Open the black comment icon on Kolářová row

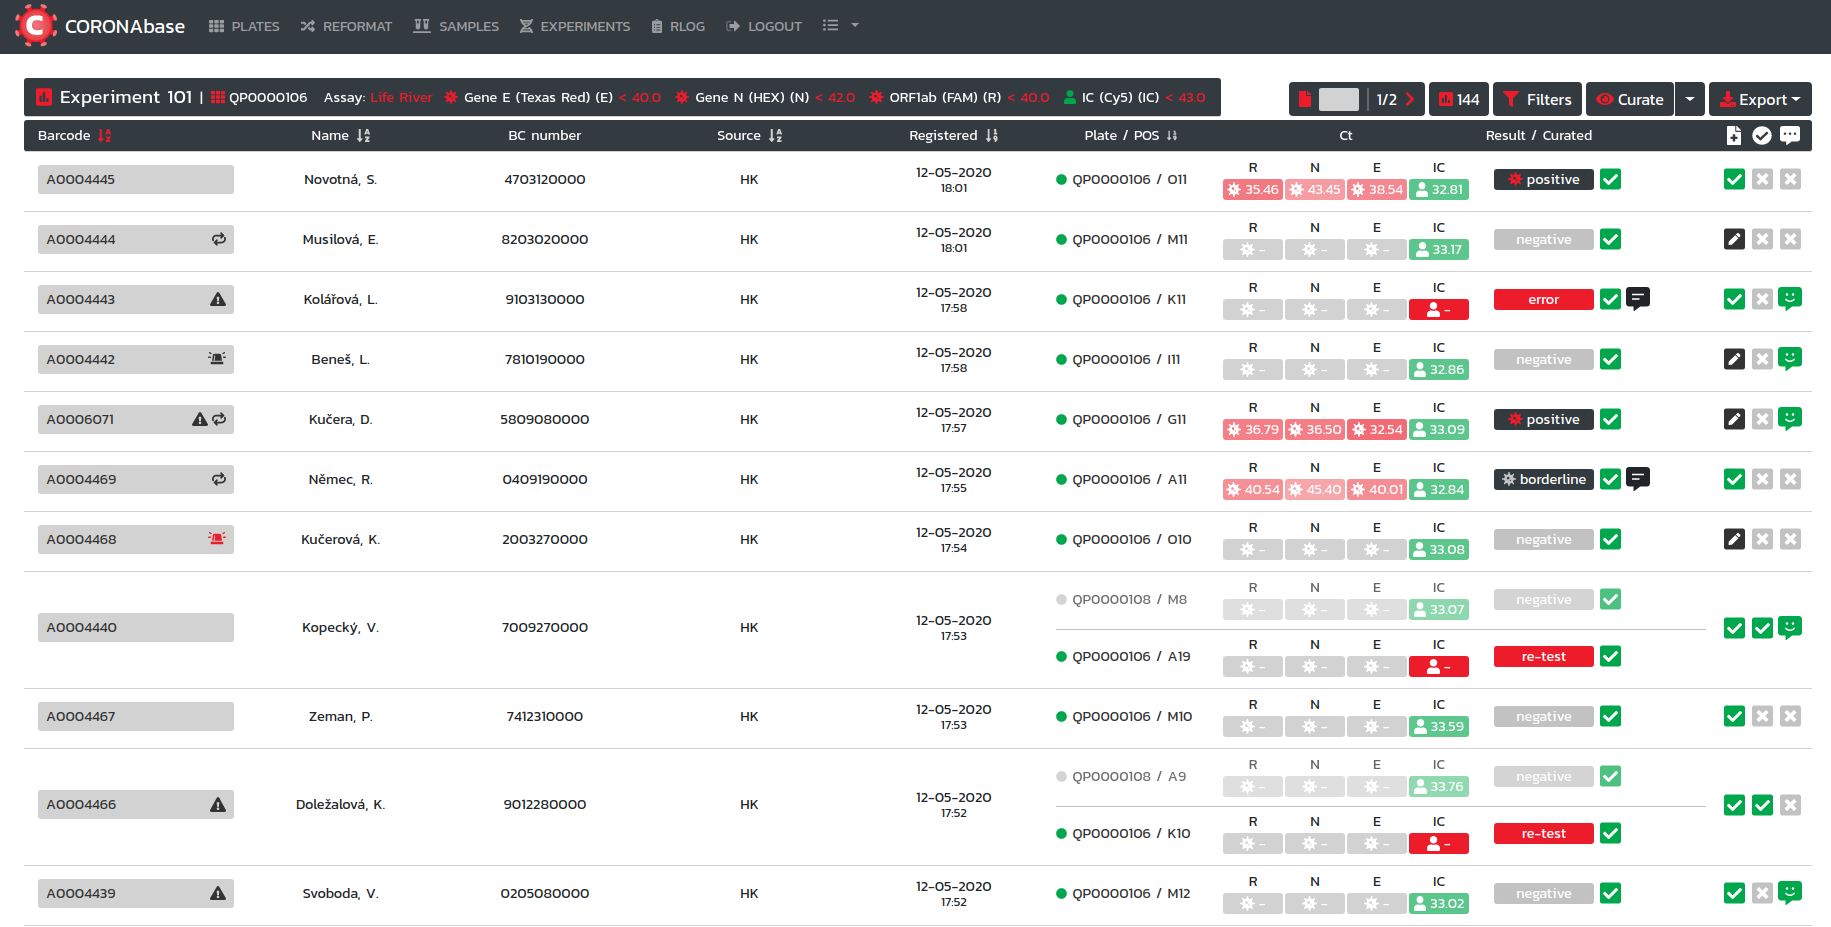pos(1638,298)
